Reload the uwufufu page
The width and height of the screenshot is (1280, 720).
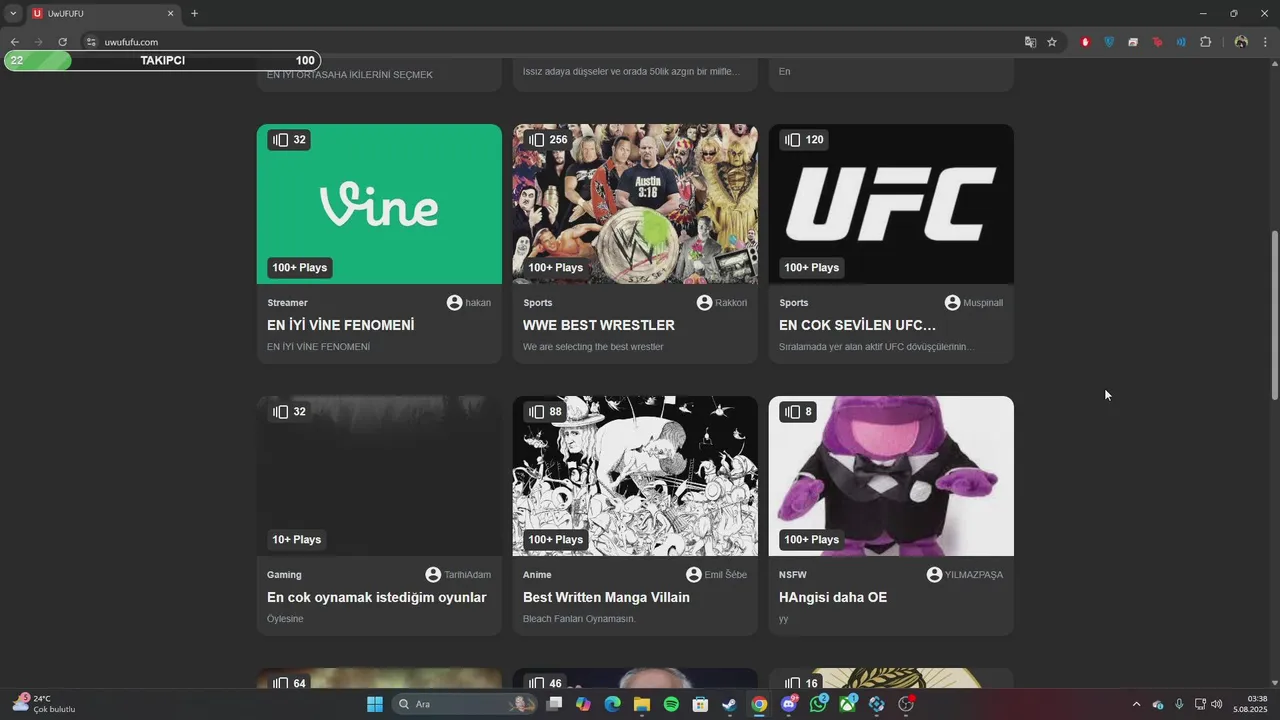click(x=62, y=42)
